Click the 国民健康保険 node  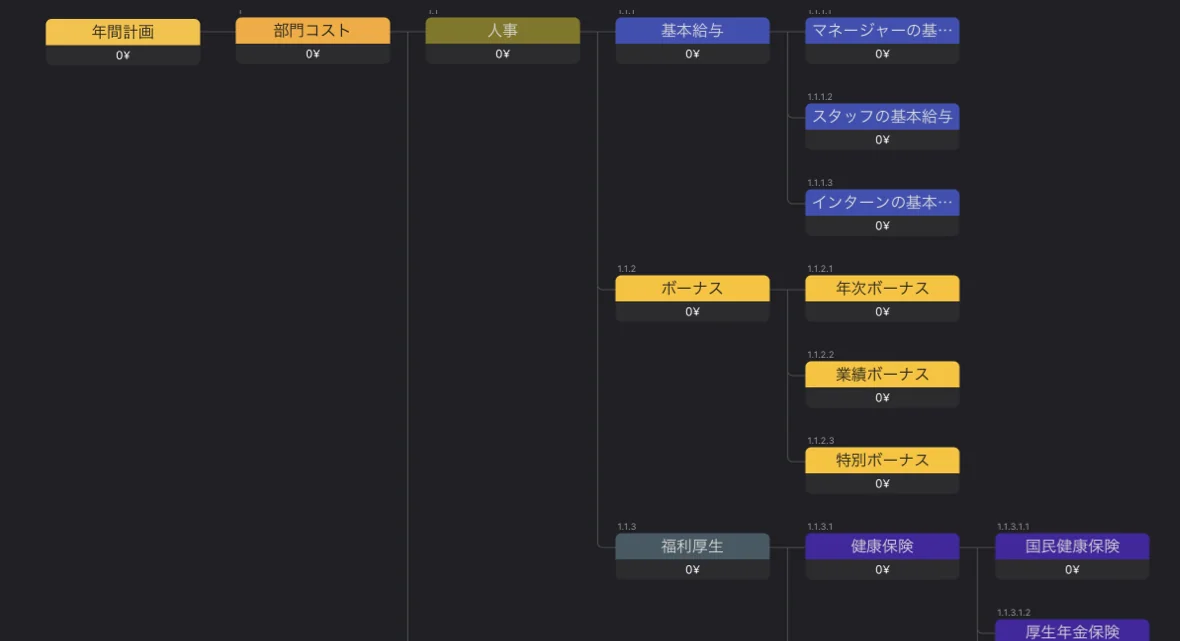click(x=1072, y=547)
